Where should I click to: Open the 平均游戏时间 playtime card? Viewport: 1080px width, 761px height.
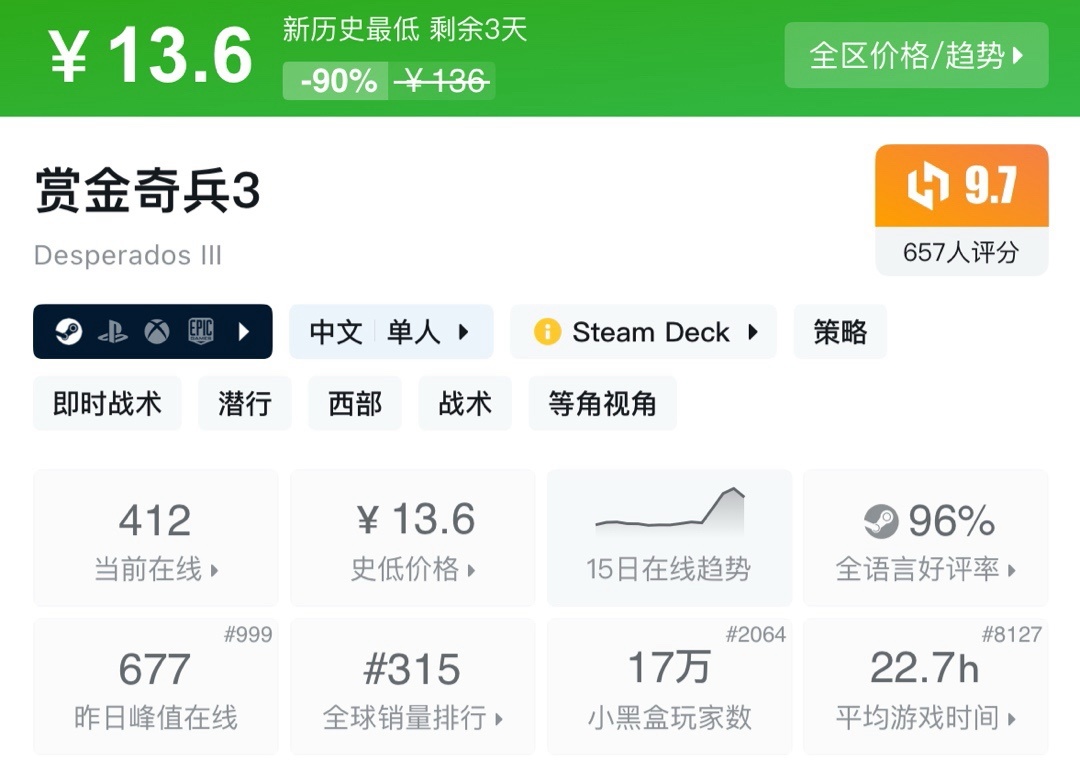pos(926,687)
